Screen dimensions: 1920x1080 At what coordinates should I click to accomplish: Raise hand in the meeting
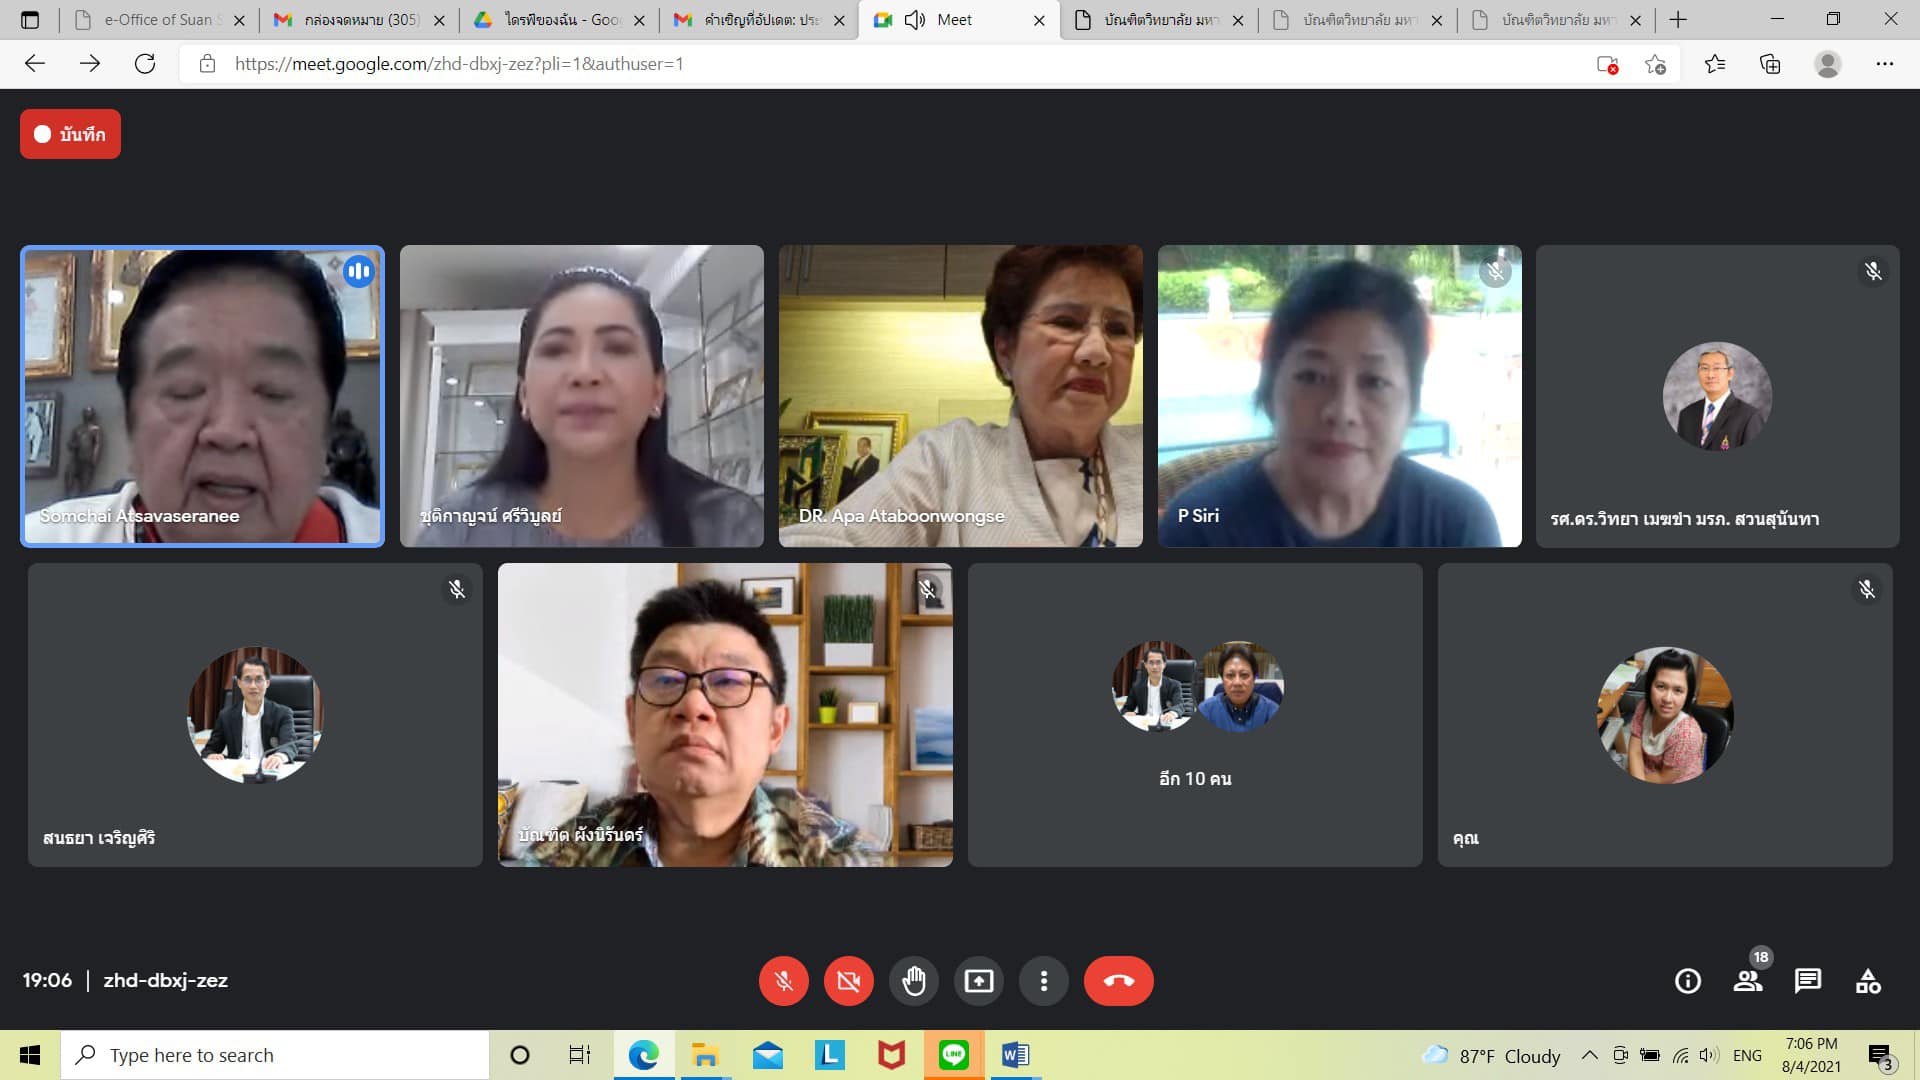pos(913,981)
